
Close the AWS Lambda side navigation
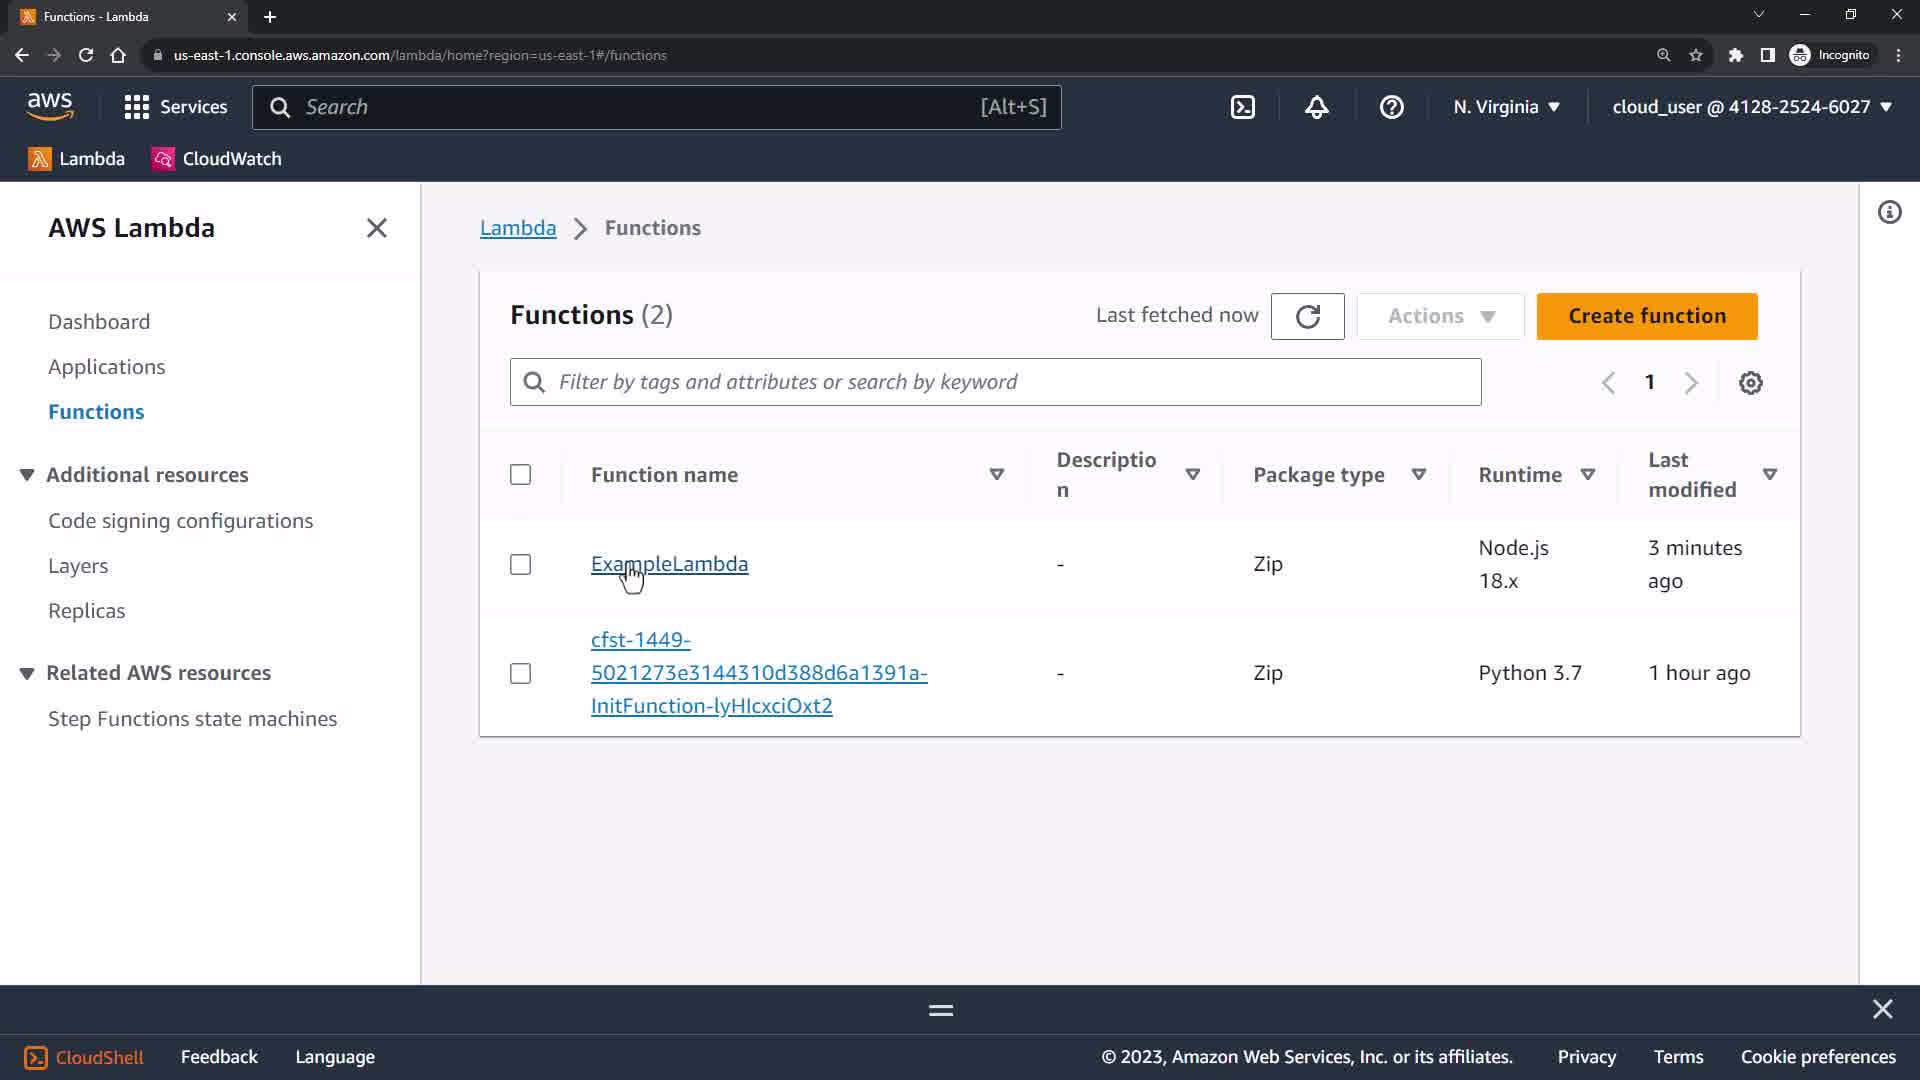coord(376,228)
